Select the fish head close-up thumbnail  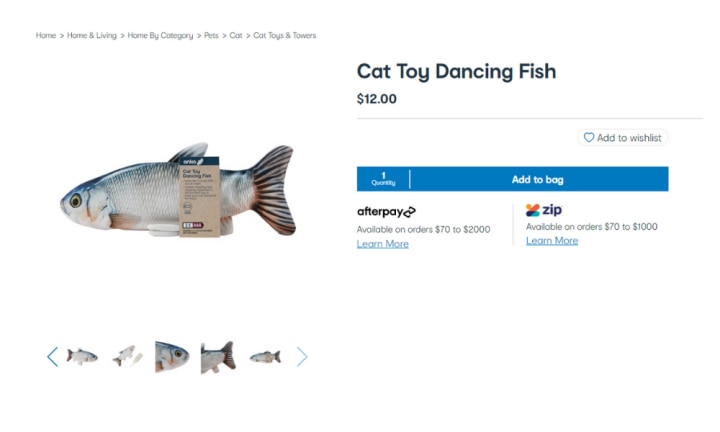tap(173, 357)
